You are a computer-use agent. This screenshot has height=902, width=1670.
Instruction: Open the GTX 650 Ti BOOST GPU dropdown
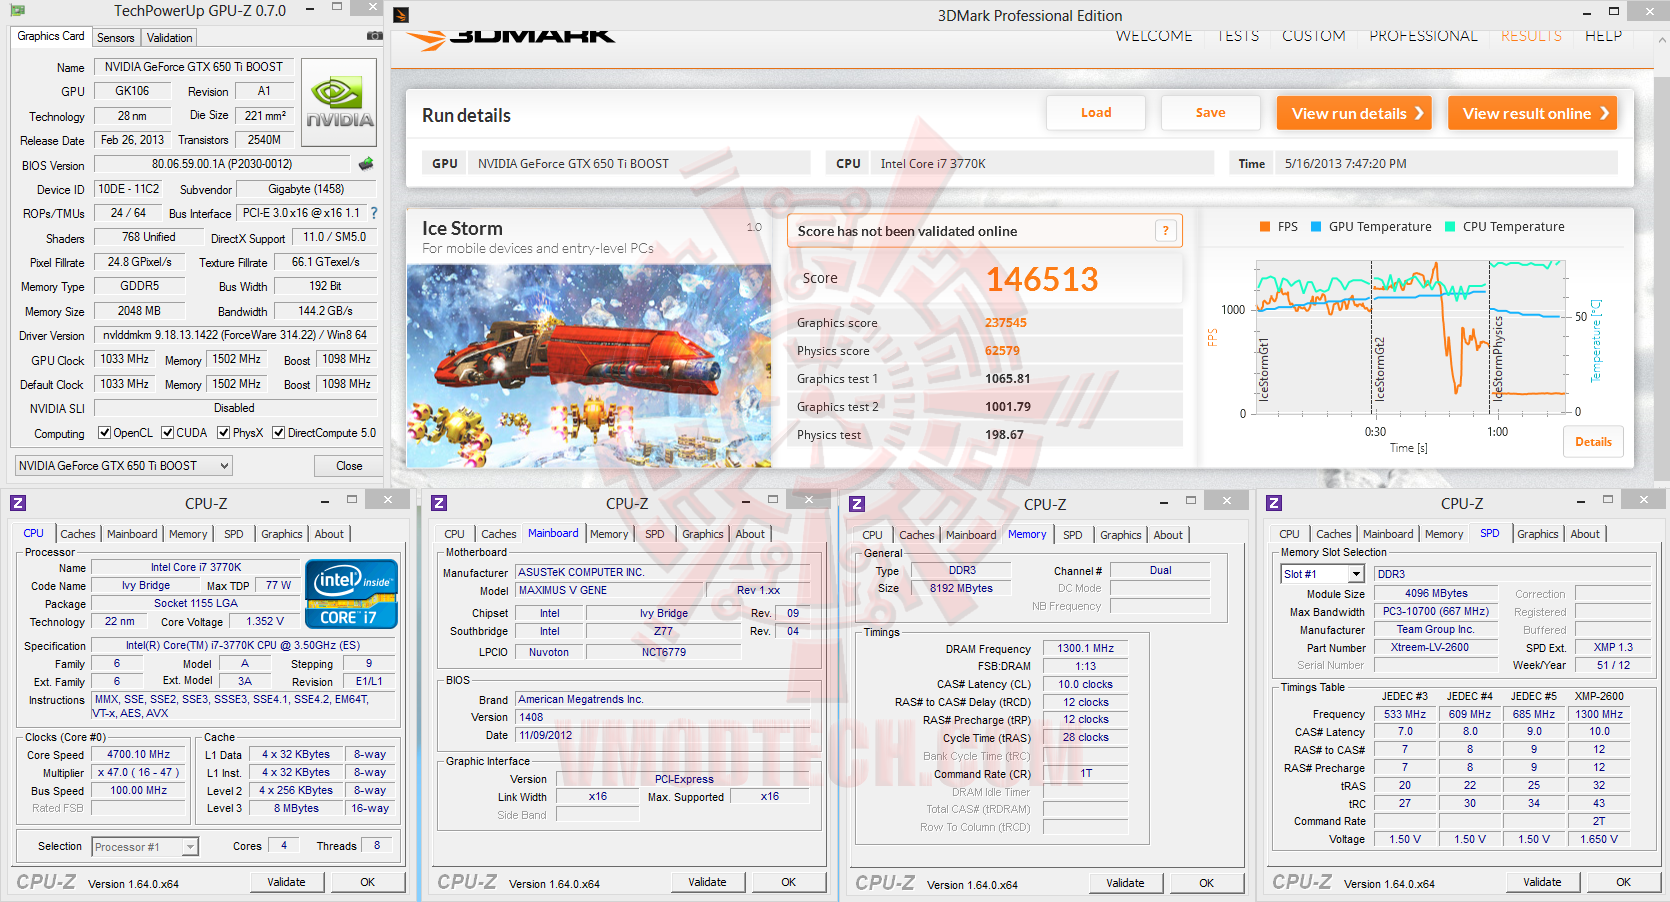pos(124,466)
